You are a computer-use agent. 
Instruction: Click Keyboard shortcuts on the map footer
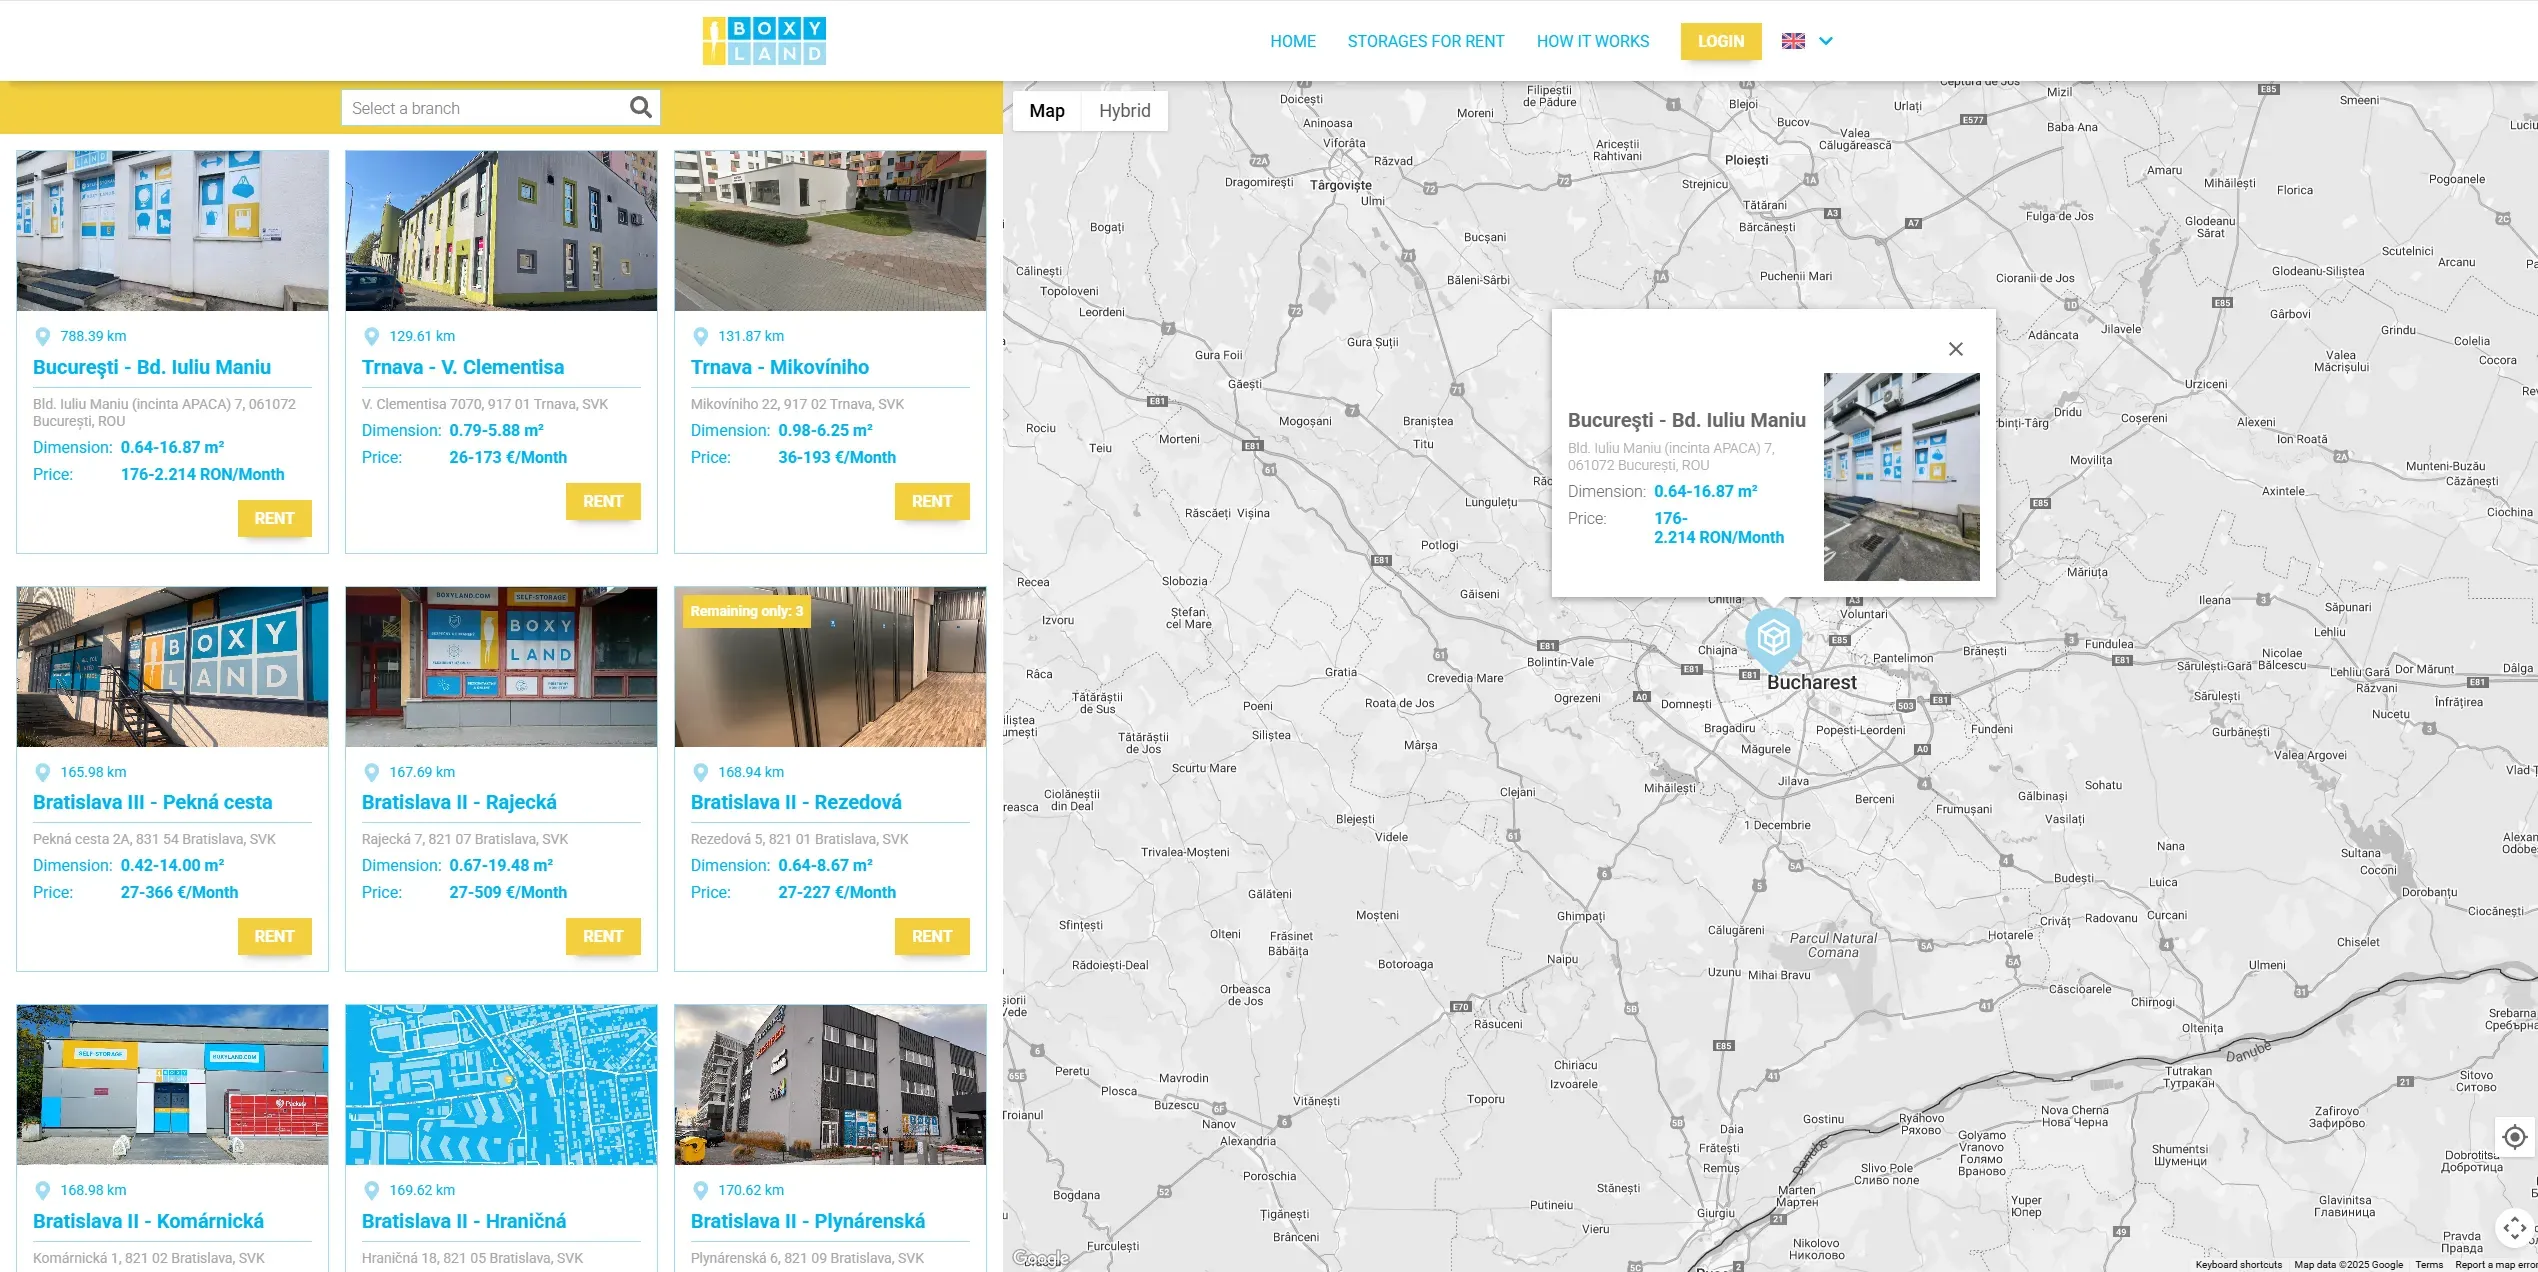pyautogui.click(x=2238, y=1265)
